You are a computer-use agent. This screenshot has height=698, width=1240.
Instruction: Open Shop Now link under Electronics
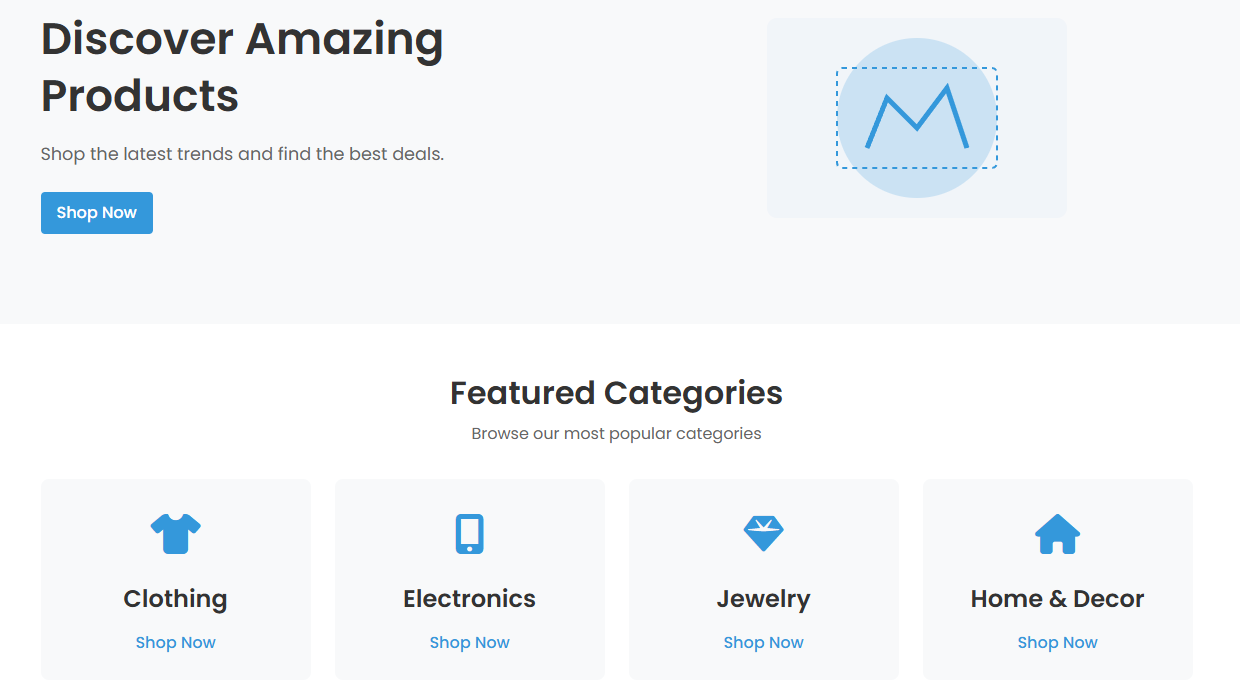[470, 643]
